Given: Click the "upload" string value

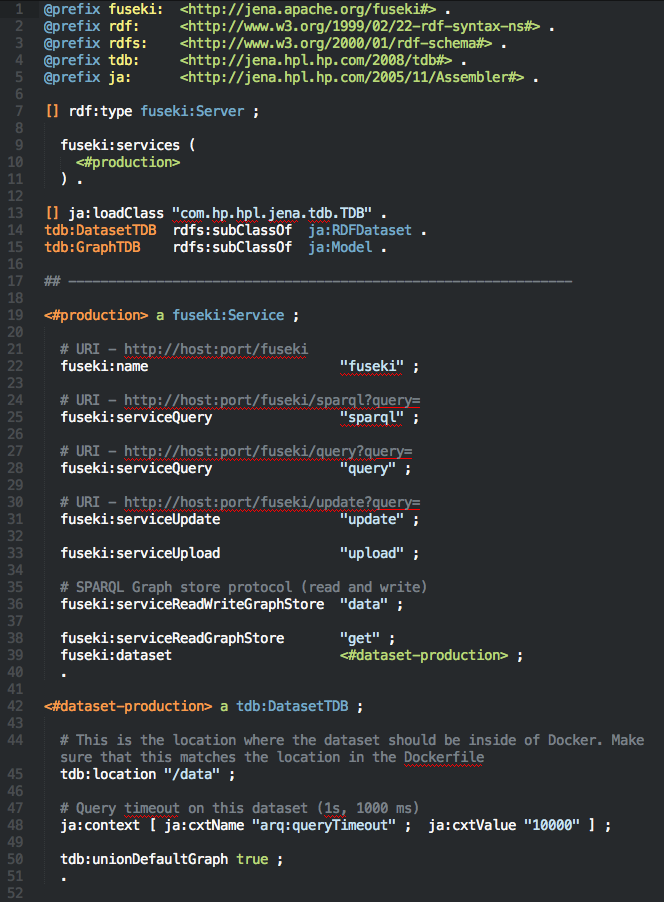Looking at the screenshot, I should pyautogui.click(x=372, y=553).
